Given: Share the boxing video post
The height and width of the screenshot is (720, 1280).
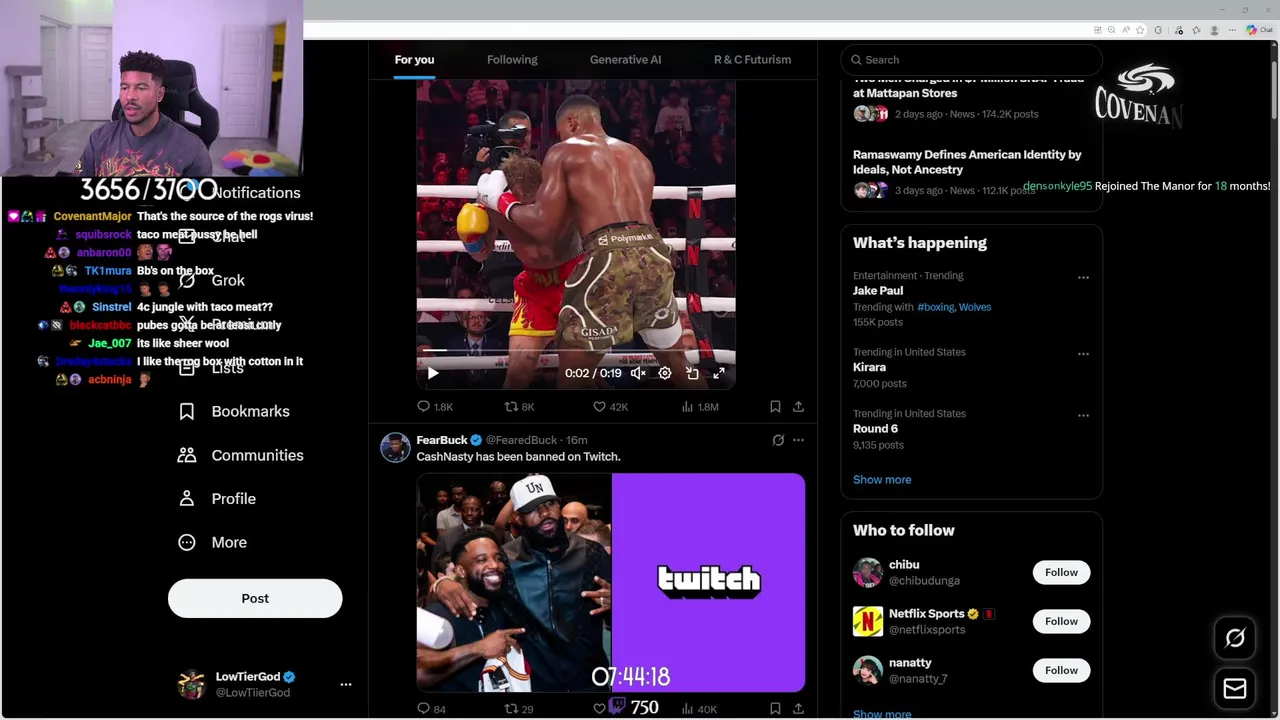Looking at the screenshot, I should pos(798,407).
